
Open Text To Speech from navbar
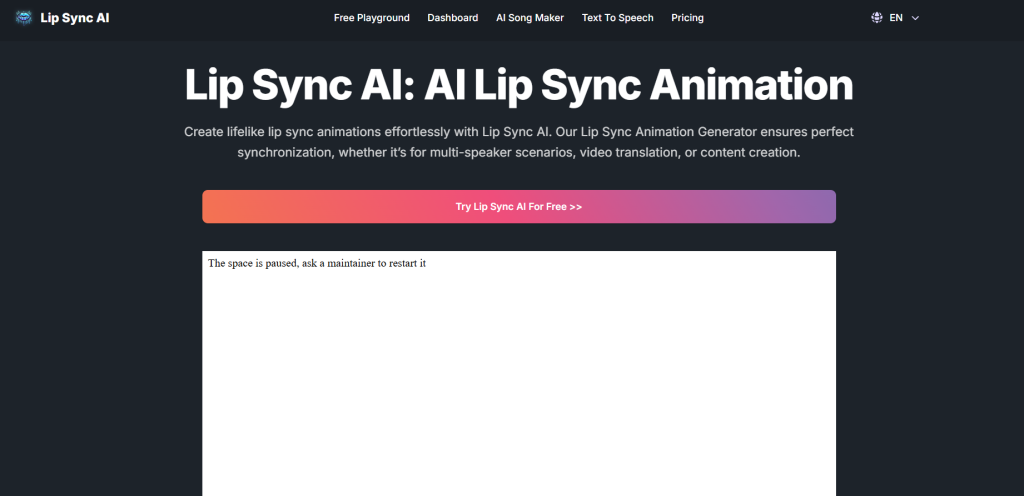[x=617, y=18]
